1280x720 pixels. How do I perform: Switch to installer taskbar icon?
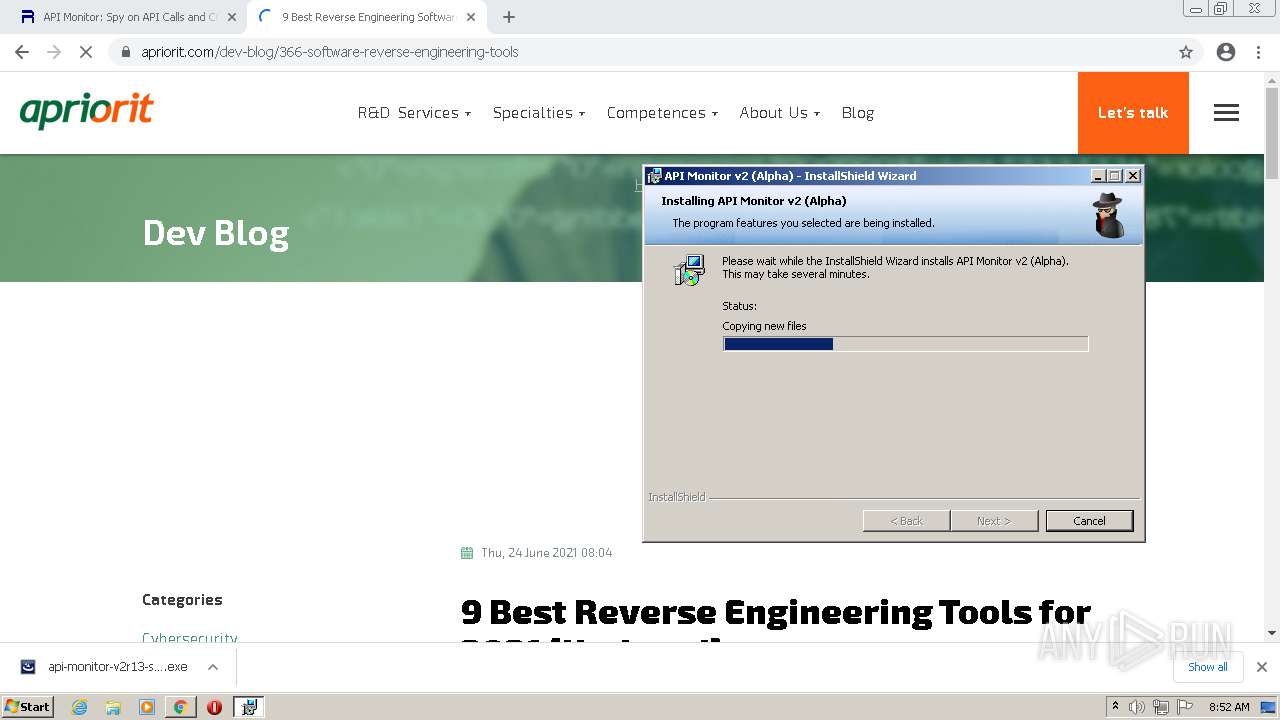(x=249, y=707)
